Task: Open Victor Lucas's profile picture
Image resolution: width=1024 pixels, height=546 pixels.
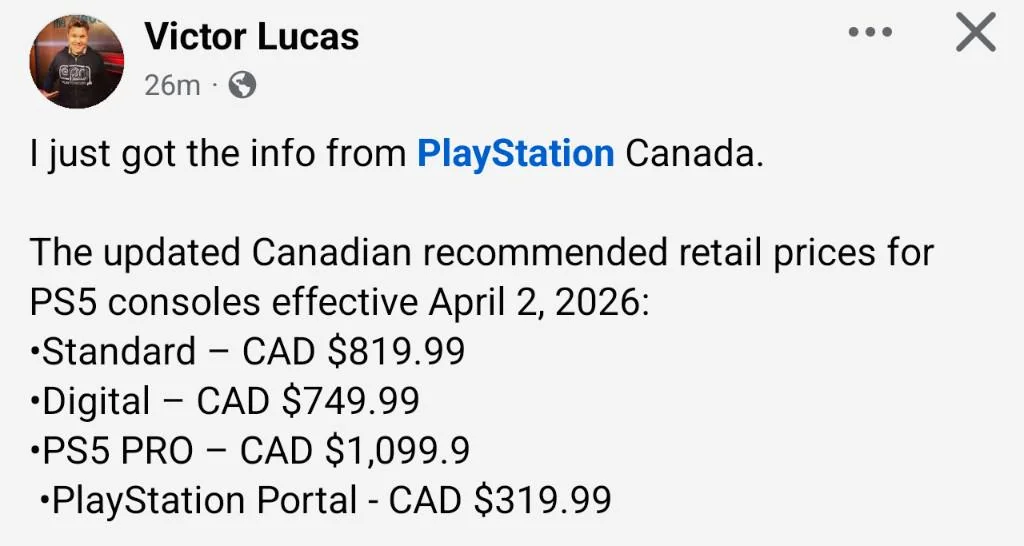Action: (x=78, y=60)
